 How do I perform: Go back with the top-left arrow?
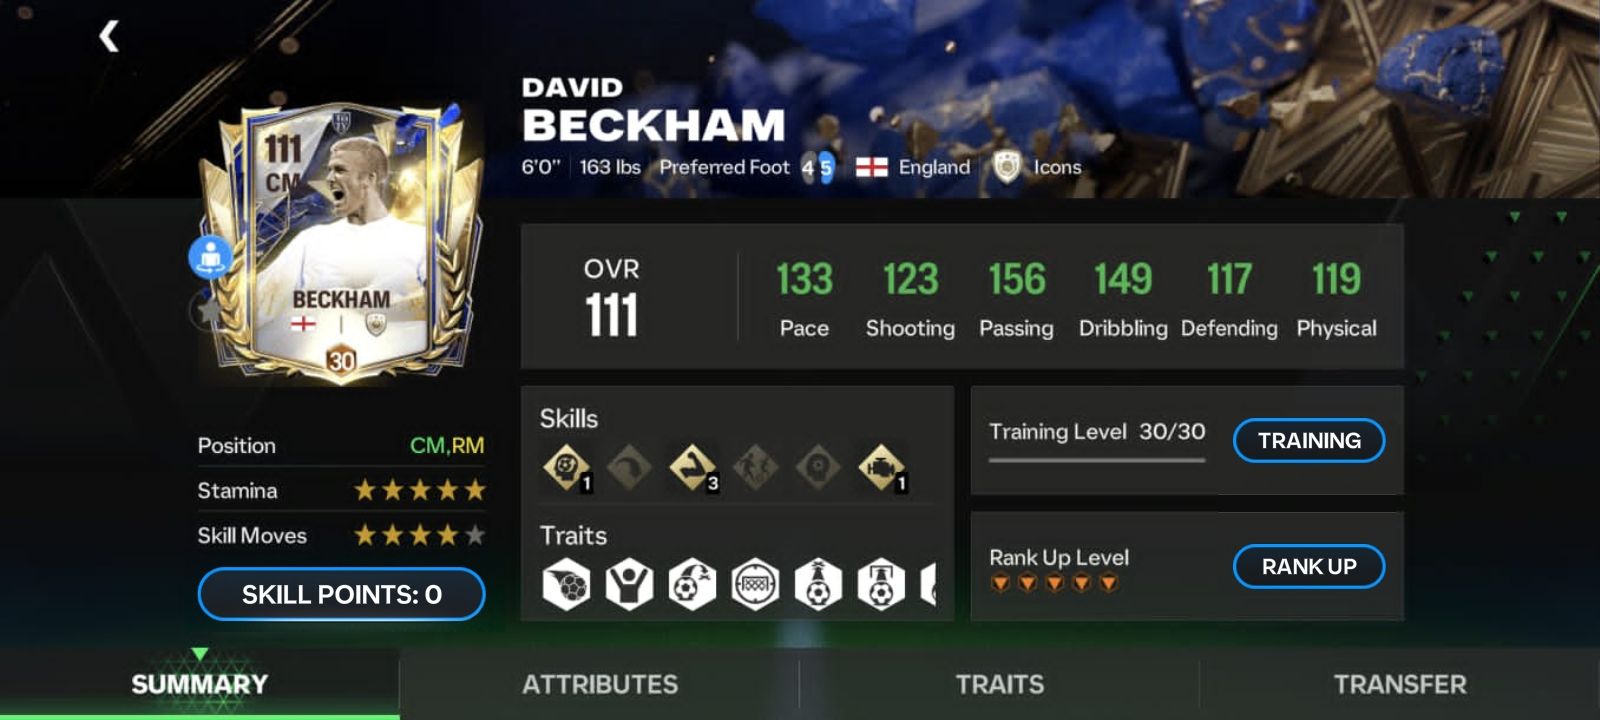(109, 37)
